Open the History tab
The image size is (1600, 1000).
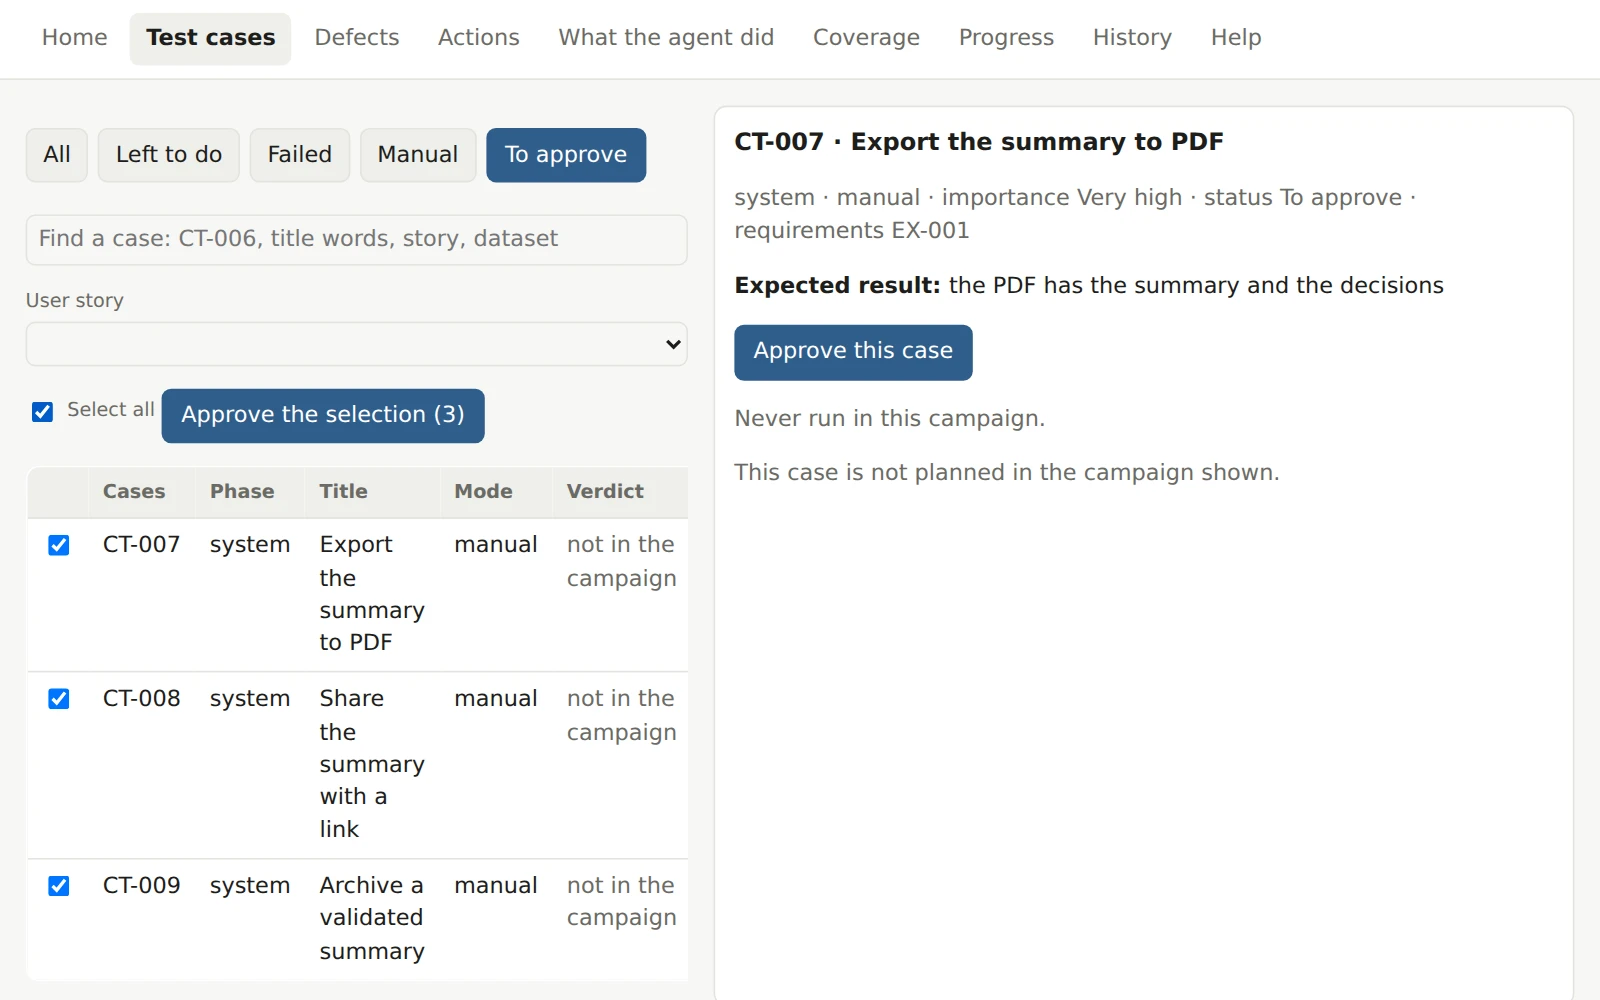coord(1132,38)
